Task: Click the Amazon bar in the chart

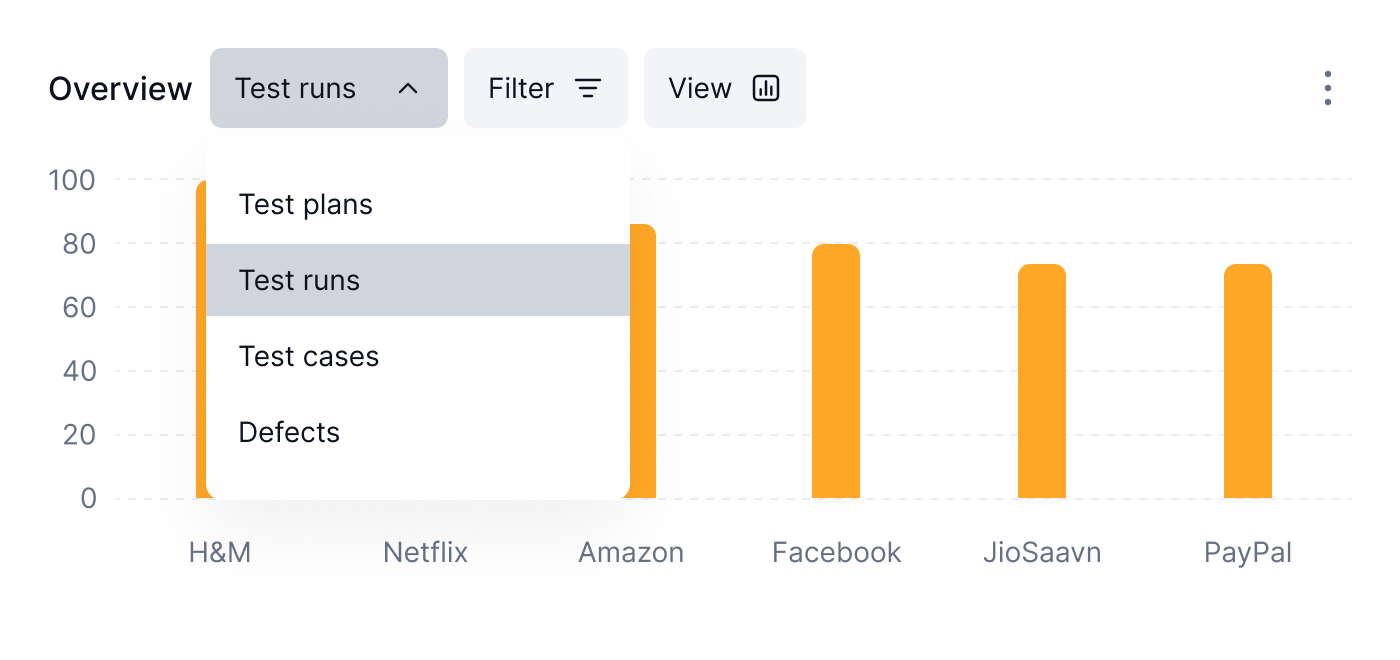Action: click(643, 361)
